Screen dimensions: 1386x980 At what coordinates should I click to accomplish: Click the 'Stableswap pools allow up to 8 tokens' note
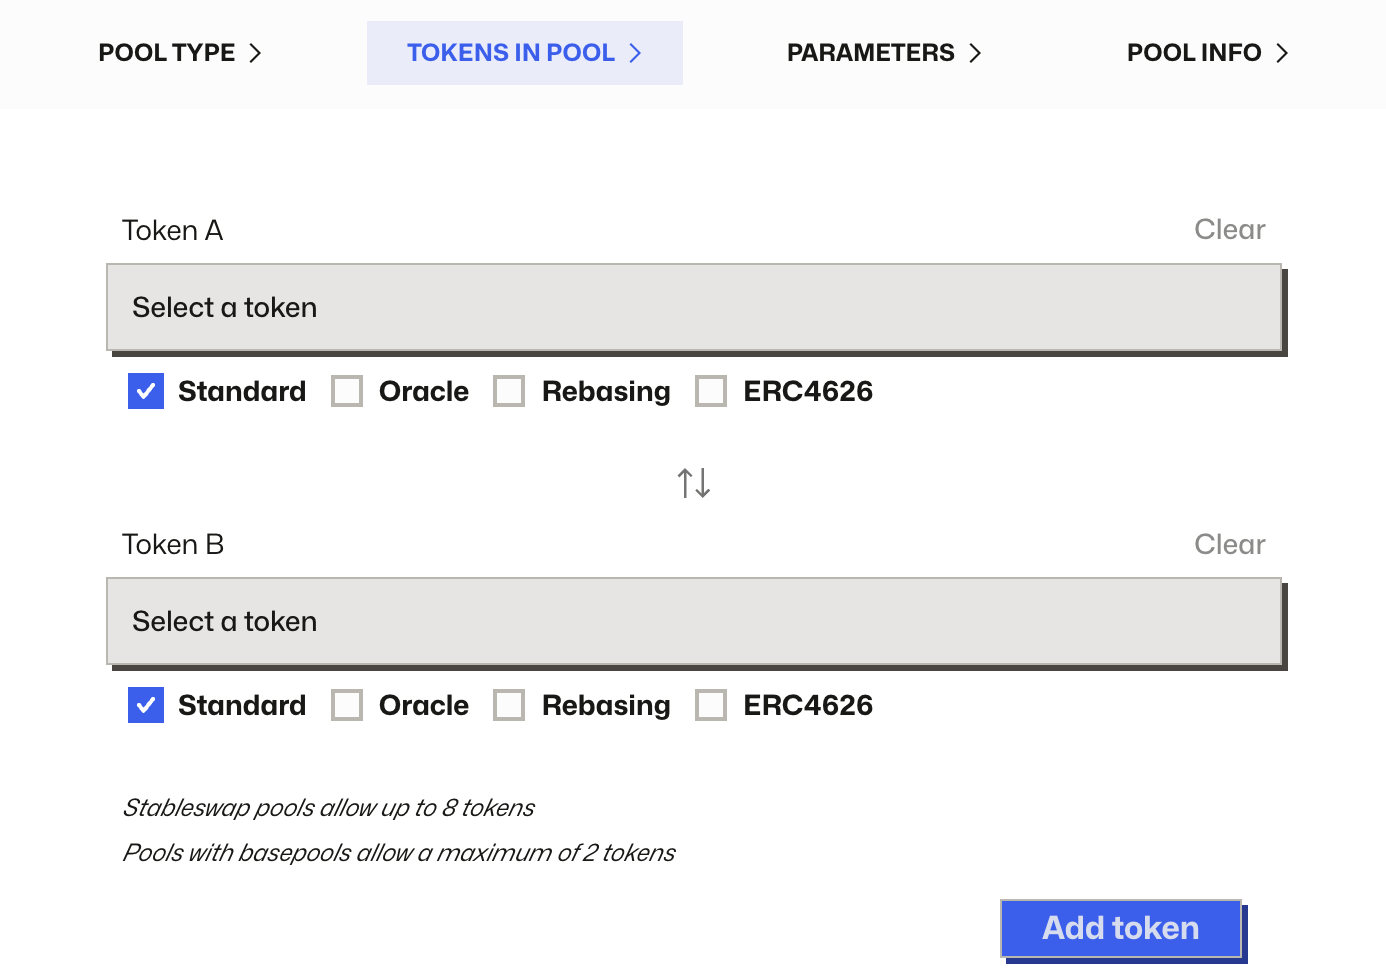coord(328,807)
